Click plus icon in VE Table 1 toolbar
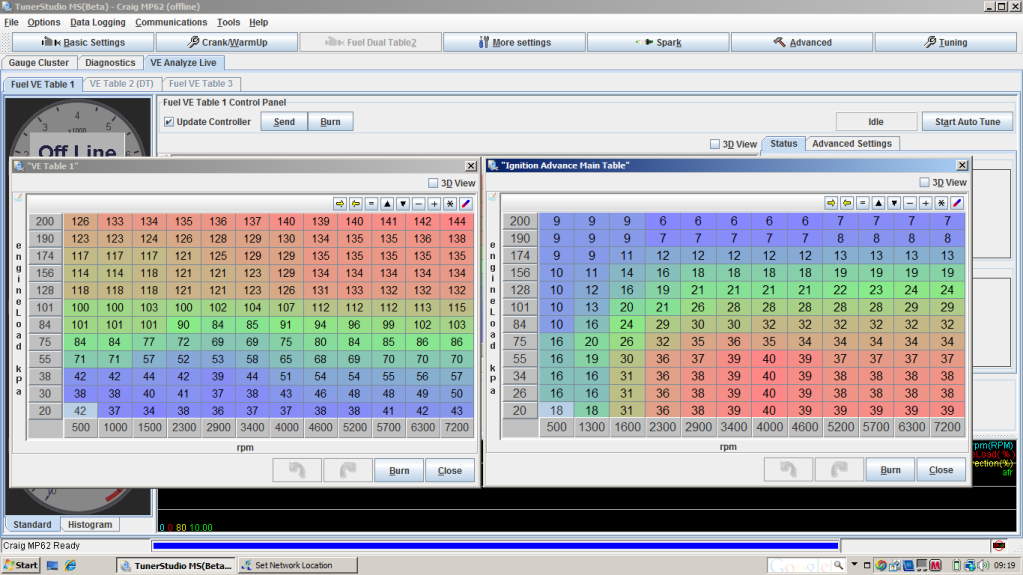 [434, 204]
